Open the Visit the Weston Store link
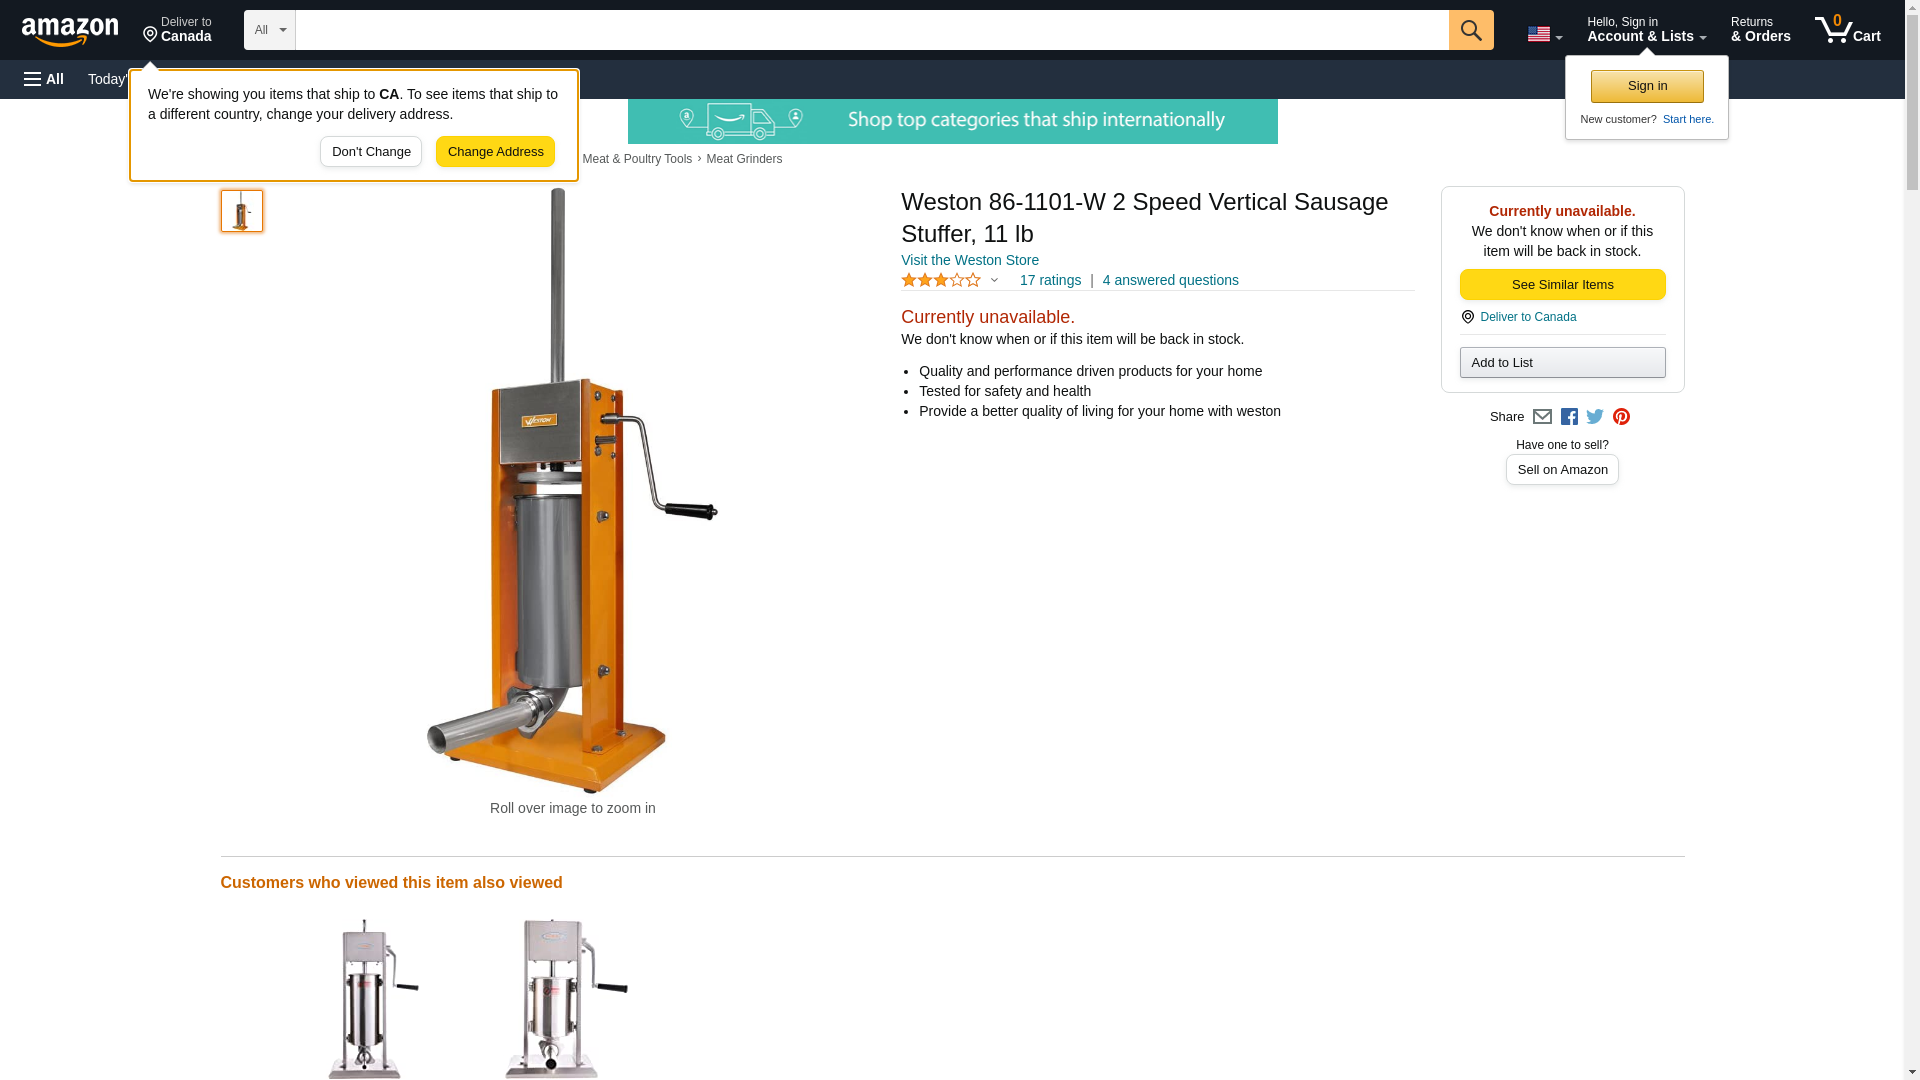The height and width of the screenshot is (1080, 1920). point(969,260)
